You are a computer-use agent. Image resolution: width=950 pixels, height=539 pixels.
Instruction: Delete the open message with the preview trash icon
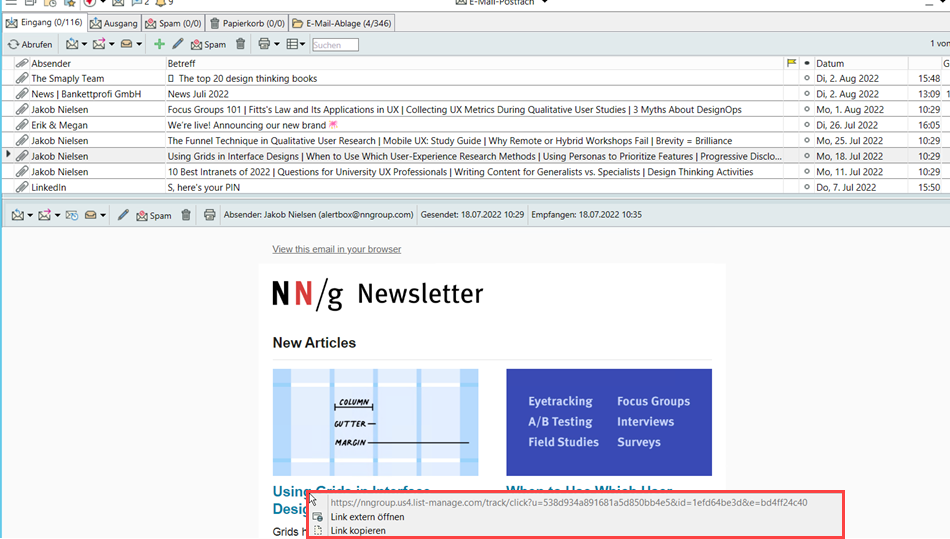pos(186,215)
